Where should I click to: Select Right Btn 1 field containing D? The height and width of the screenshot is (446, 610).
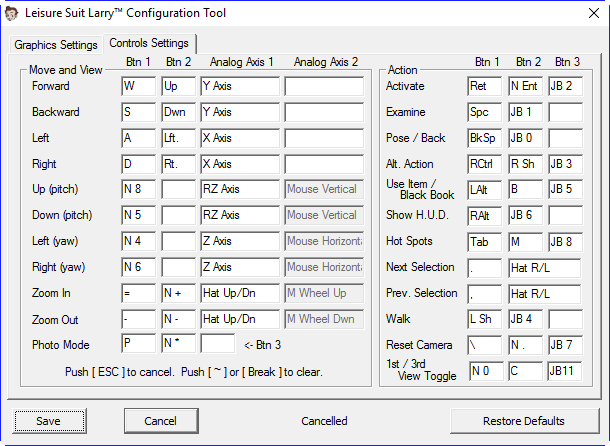(138, 164)
